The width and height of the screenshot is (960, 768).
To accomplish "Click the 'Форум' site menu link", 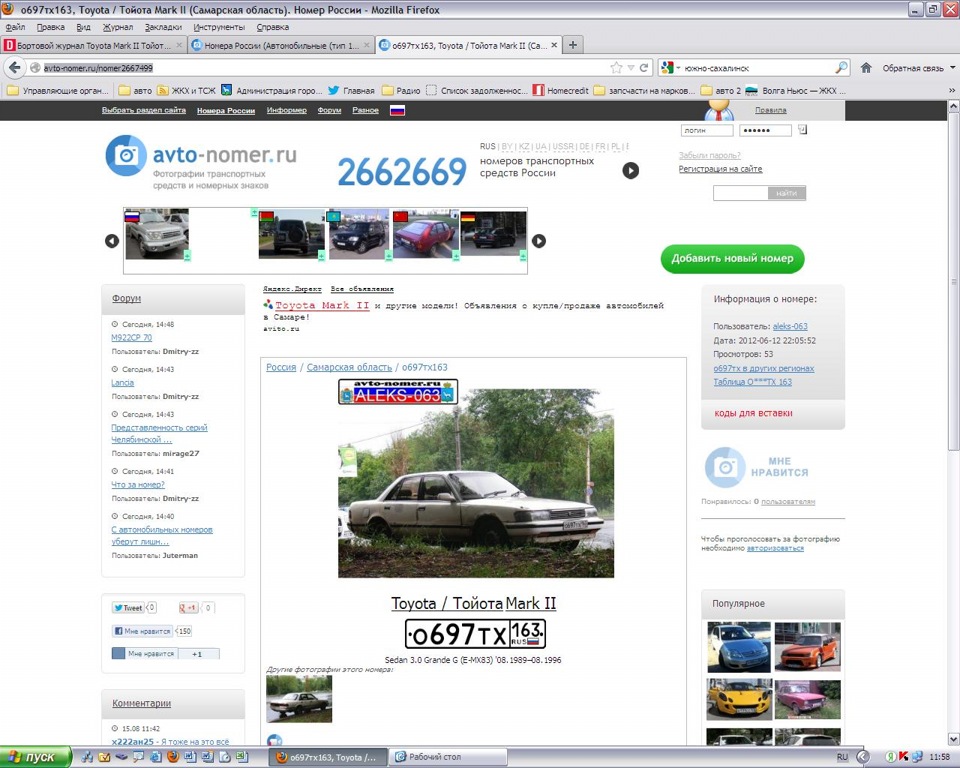I will (x=329, y=110).
